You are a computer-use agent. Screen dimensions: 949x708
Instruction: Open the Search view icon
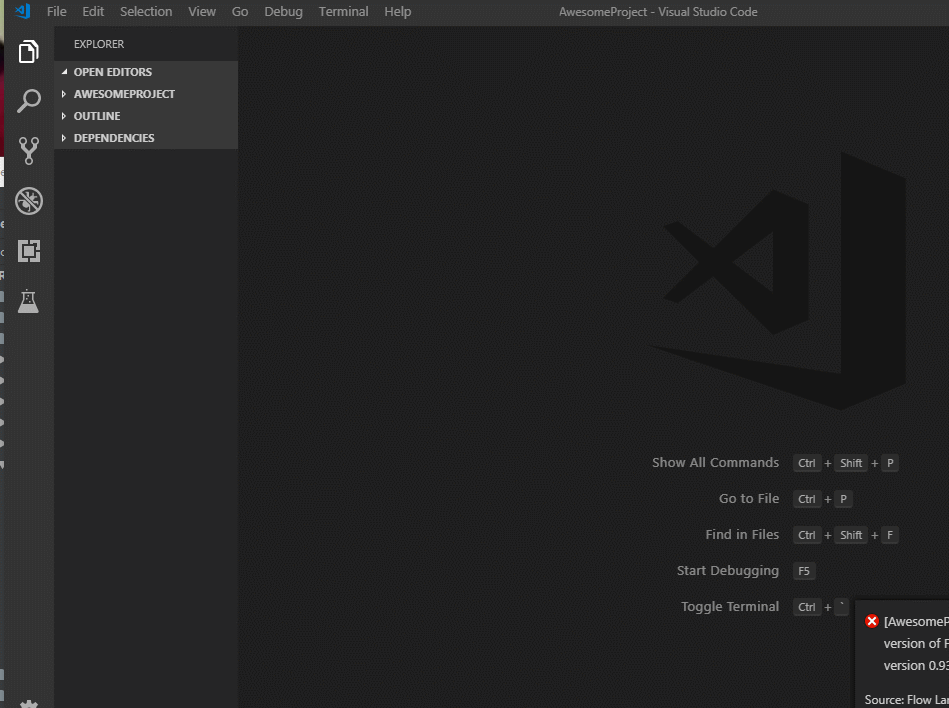coord(28,101)
